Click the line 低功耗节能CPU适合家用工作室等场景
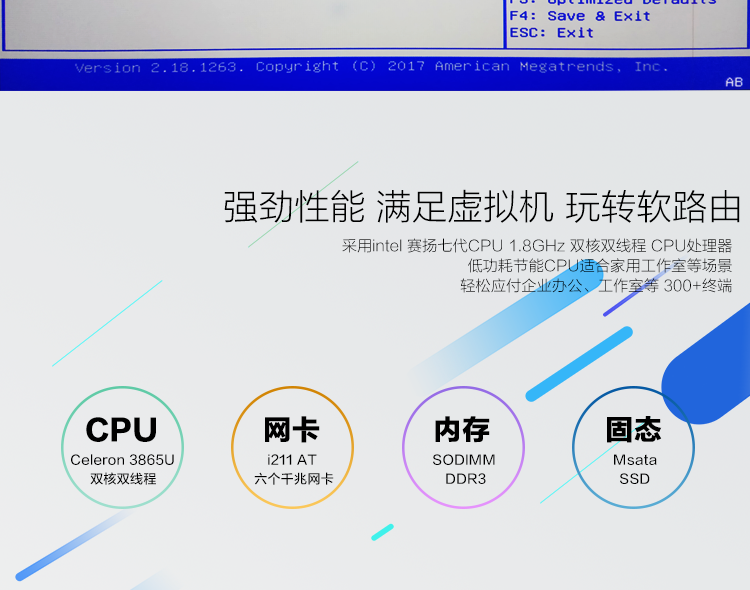Screen dimensions: 750x590 (x=600, y=266)
